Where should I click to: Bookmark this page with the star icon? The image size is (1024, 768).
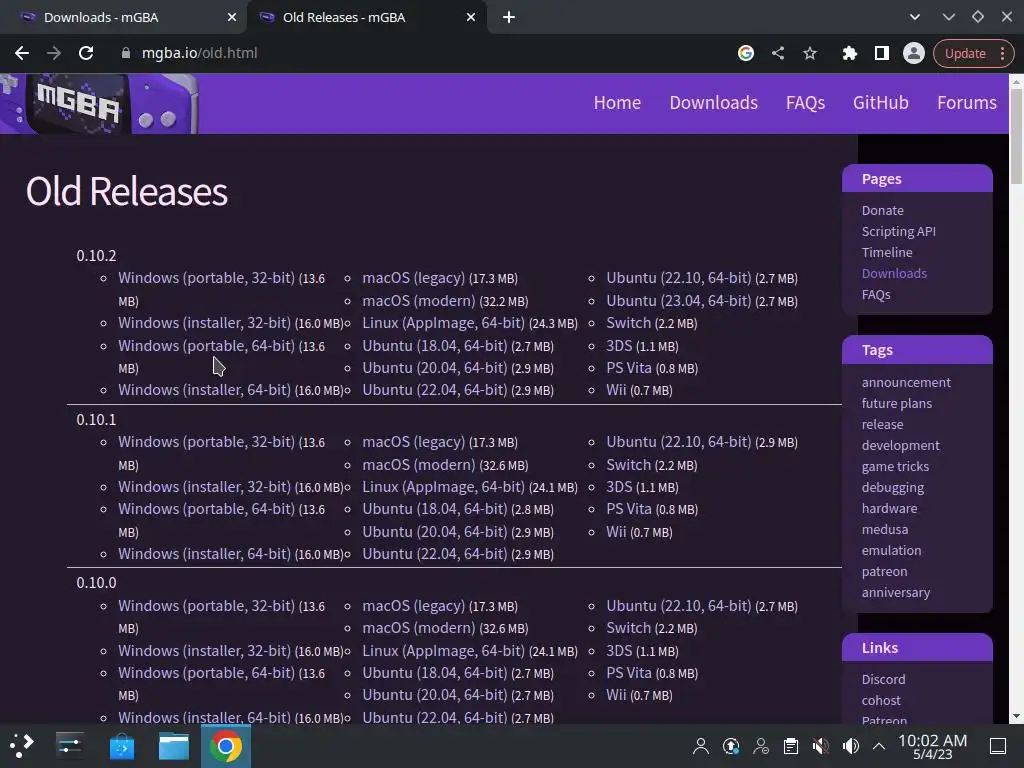point(810,53)
